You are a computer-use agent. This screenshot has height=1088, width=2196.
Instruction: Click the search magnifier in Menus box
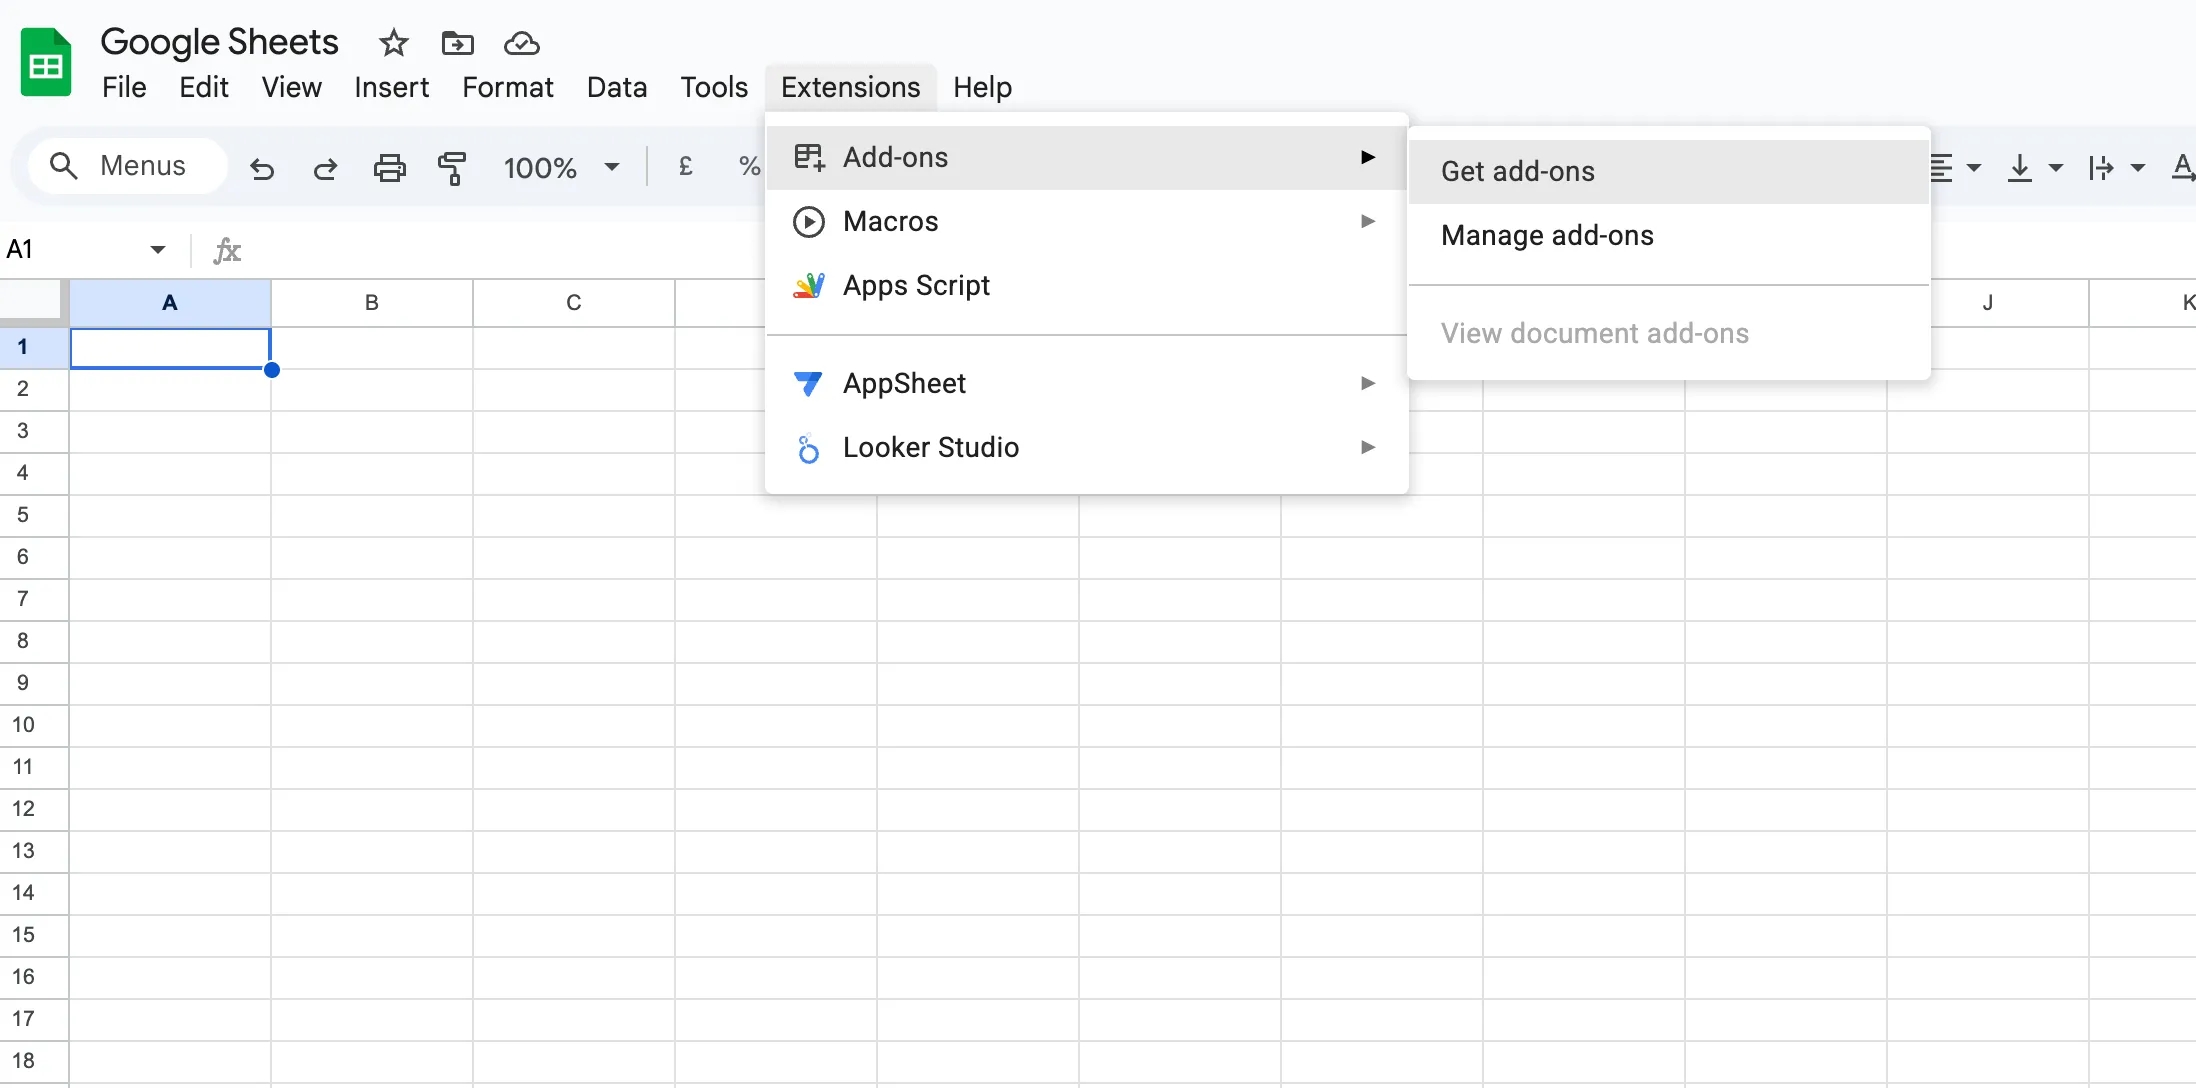click(x=64, y=166)
